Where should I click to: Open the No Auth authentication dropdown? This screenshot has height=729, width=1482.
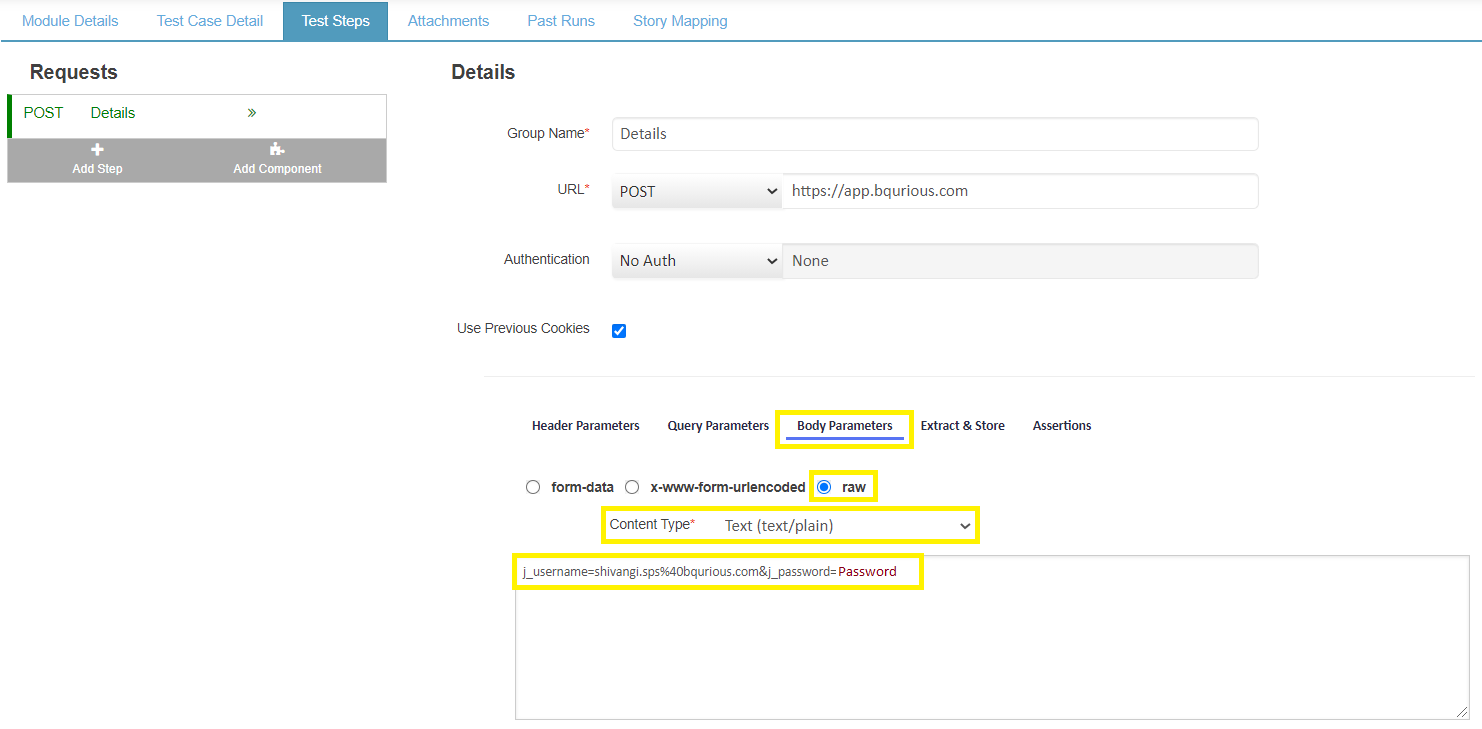[x=697, y=261]
